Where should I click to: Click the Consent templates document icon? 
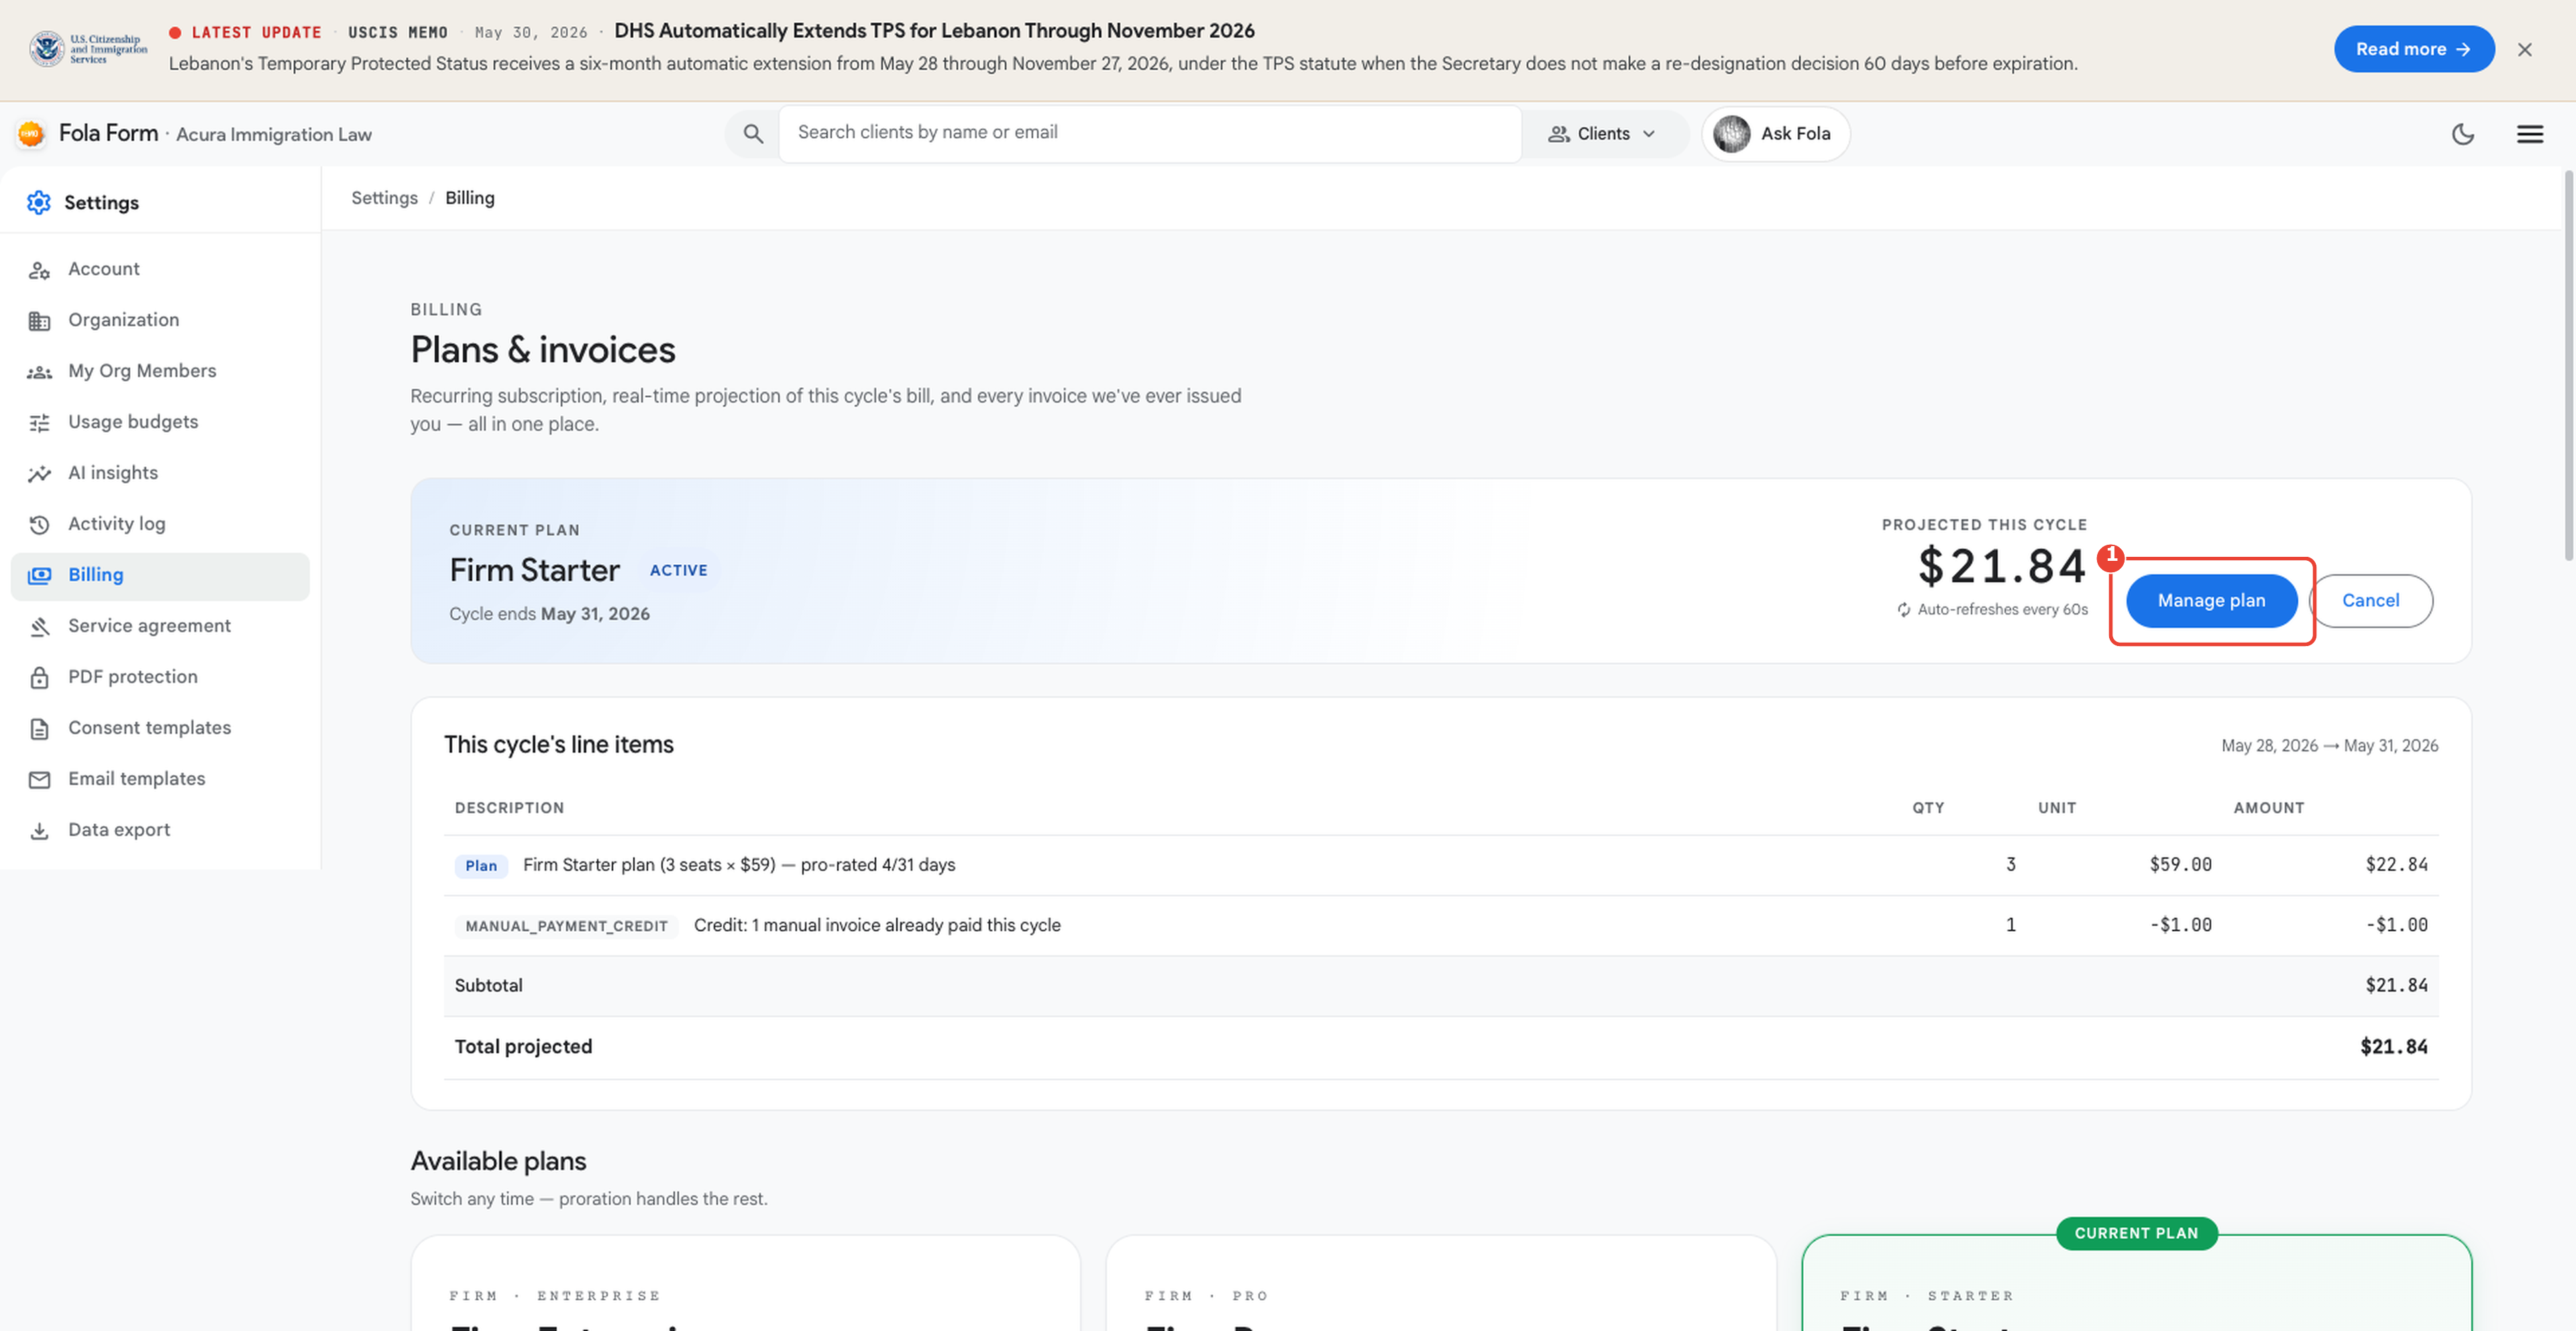pyautogui.click(x=39, y=729)
